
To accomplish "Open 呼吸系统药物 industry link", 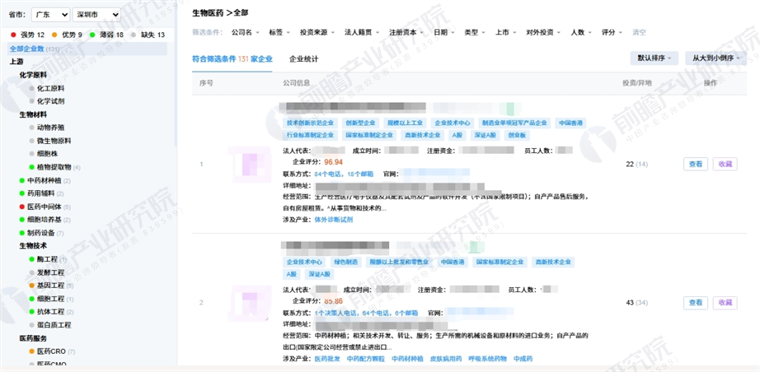I will [487, 359].
